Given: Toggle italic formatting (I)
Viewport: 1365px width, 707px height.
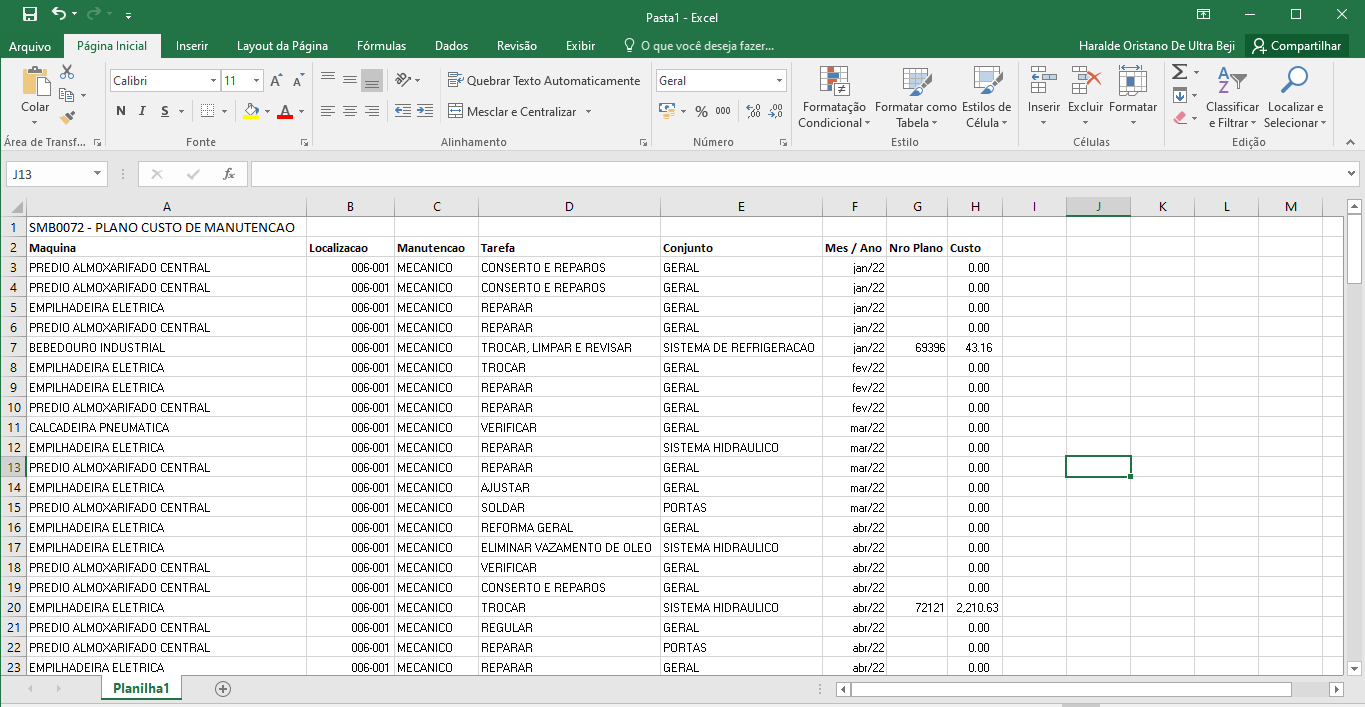Looking at the screenshot, I should point(142,112).
